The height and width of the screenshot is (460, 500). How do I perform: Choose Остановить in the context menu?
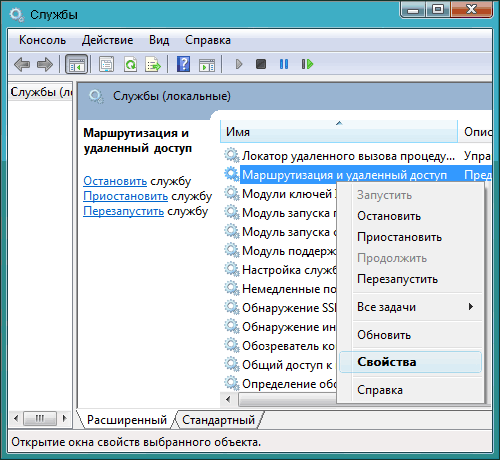click(411, 216)
